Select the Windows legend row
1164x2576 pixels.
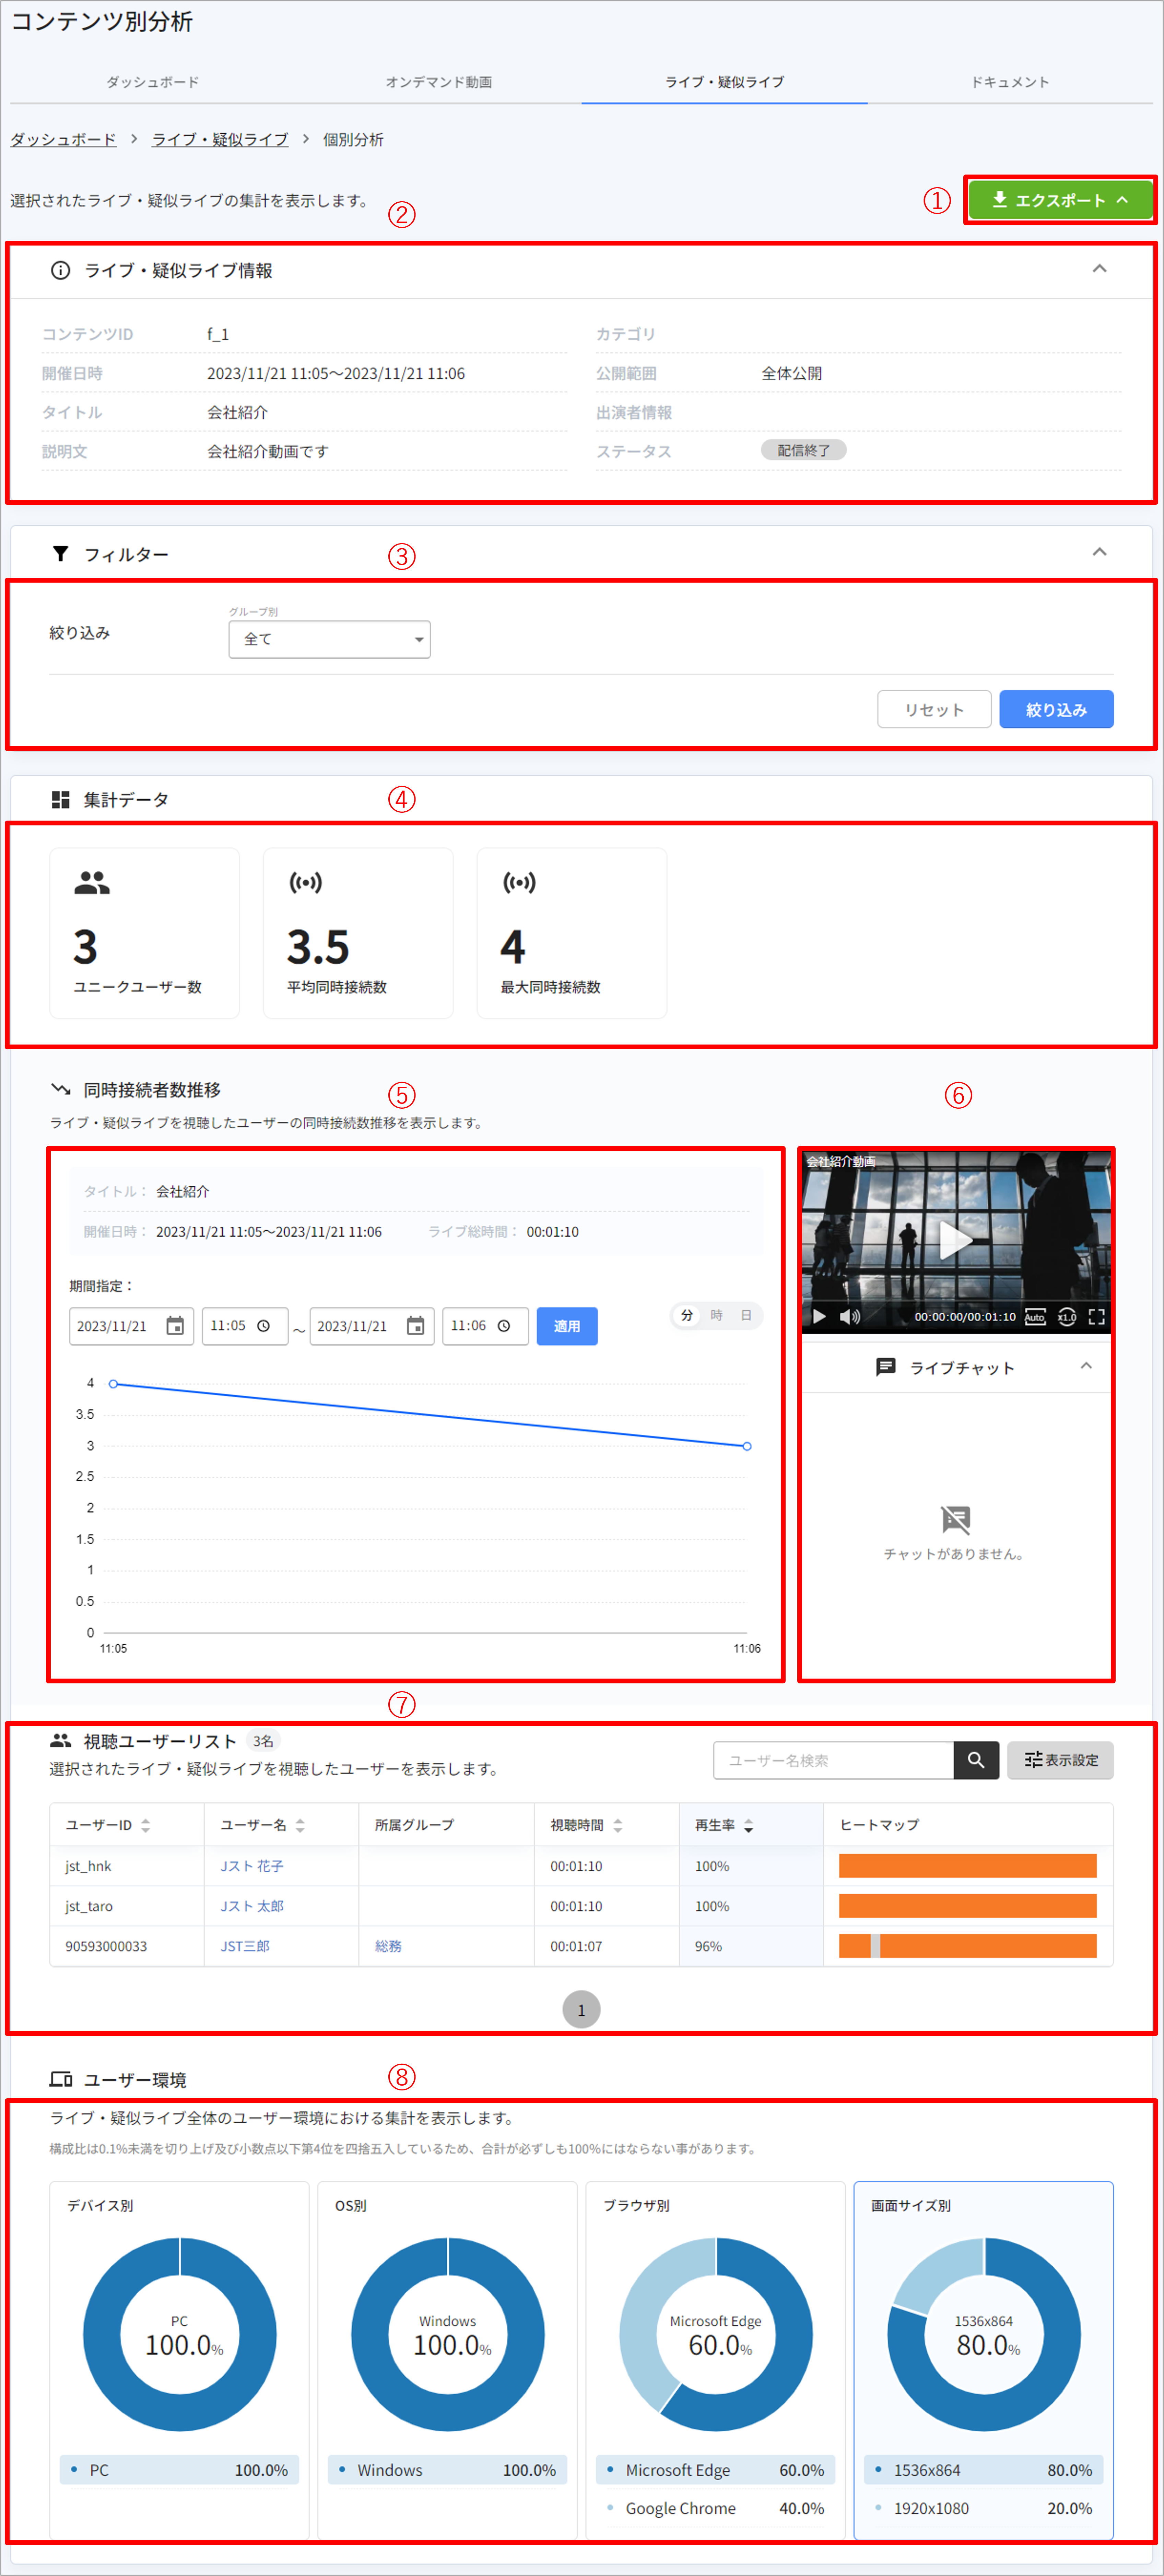448,2470
